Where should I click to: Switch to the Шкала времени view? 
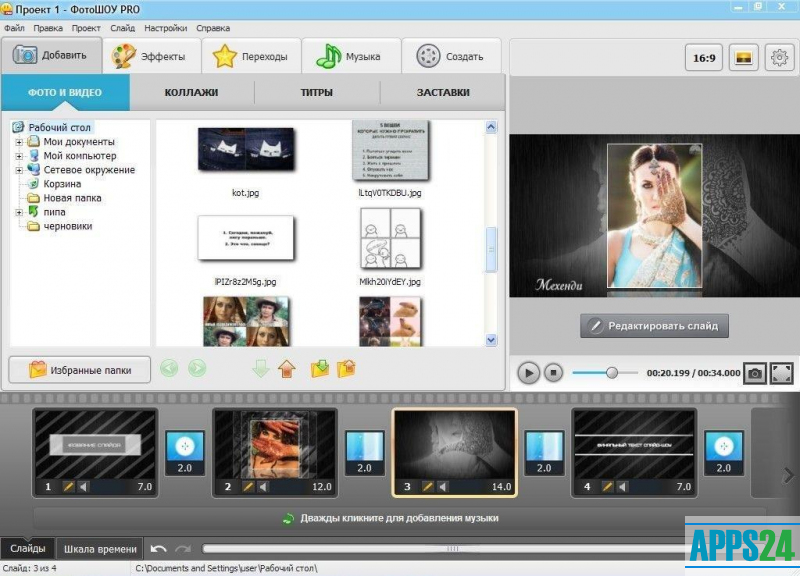100,549
